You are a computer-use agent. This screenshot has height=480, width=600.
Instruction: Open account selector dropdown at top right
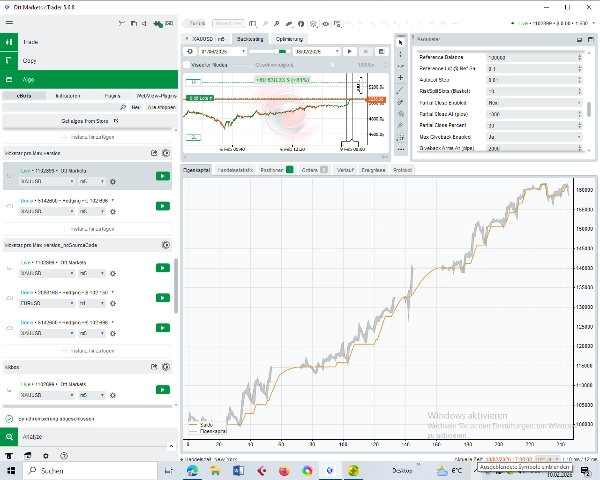[591, 23]
